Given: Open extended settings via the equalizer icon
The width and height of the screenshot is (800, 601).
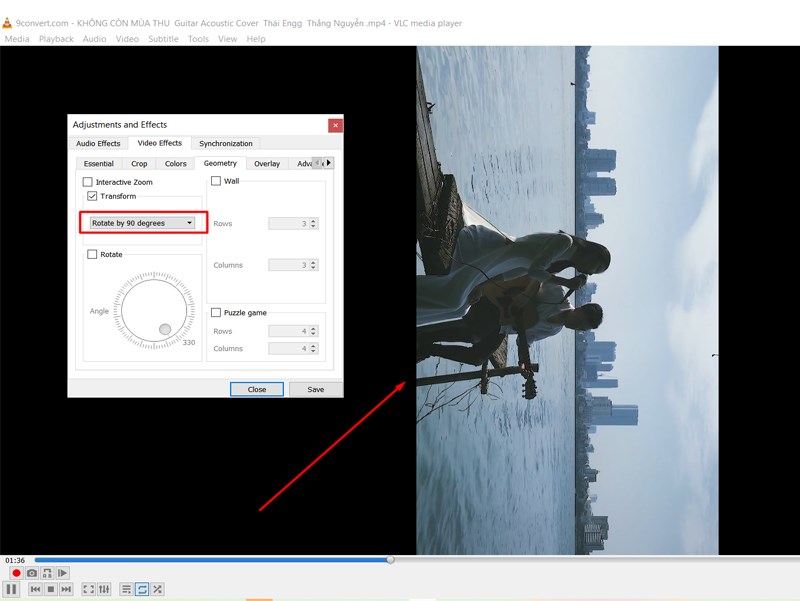Looking at the screenshot, I should pos(105,589).
